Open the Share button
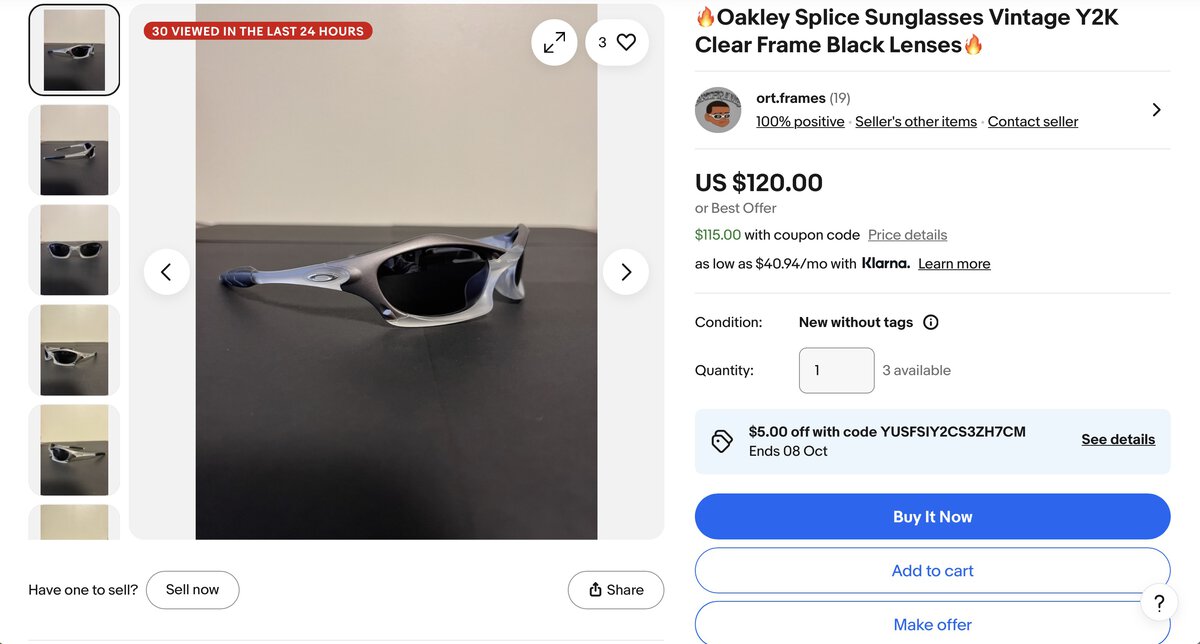Screen dimensions: 1200x644 tap(615, 590)
